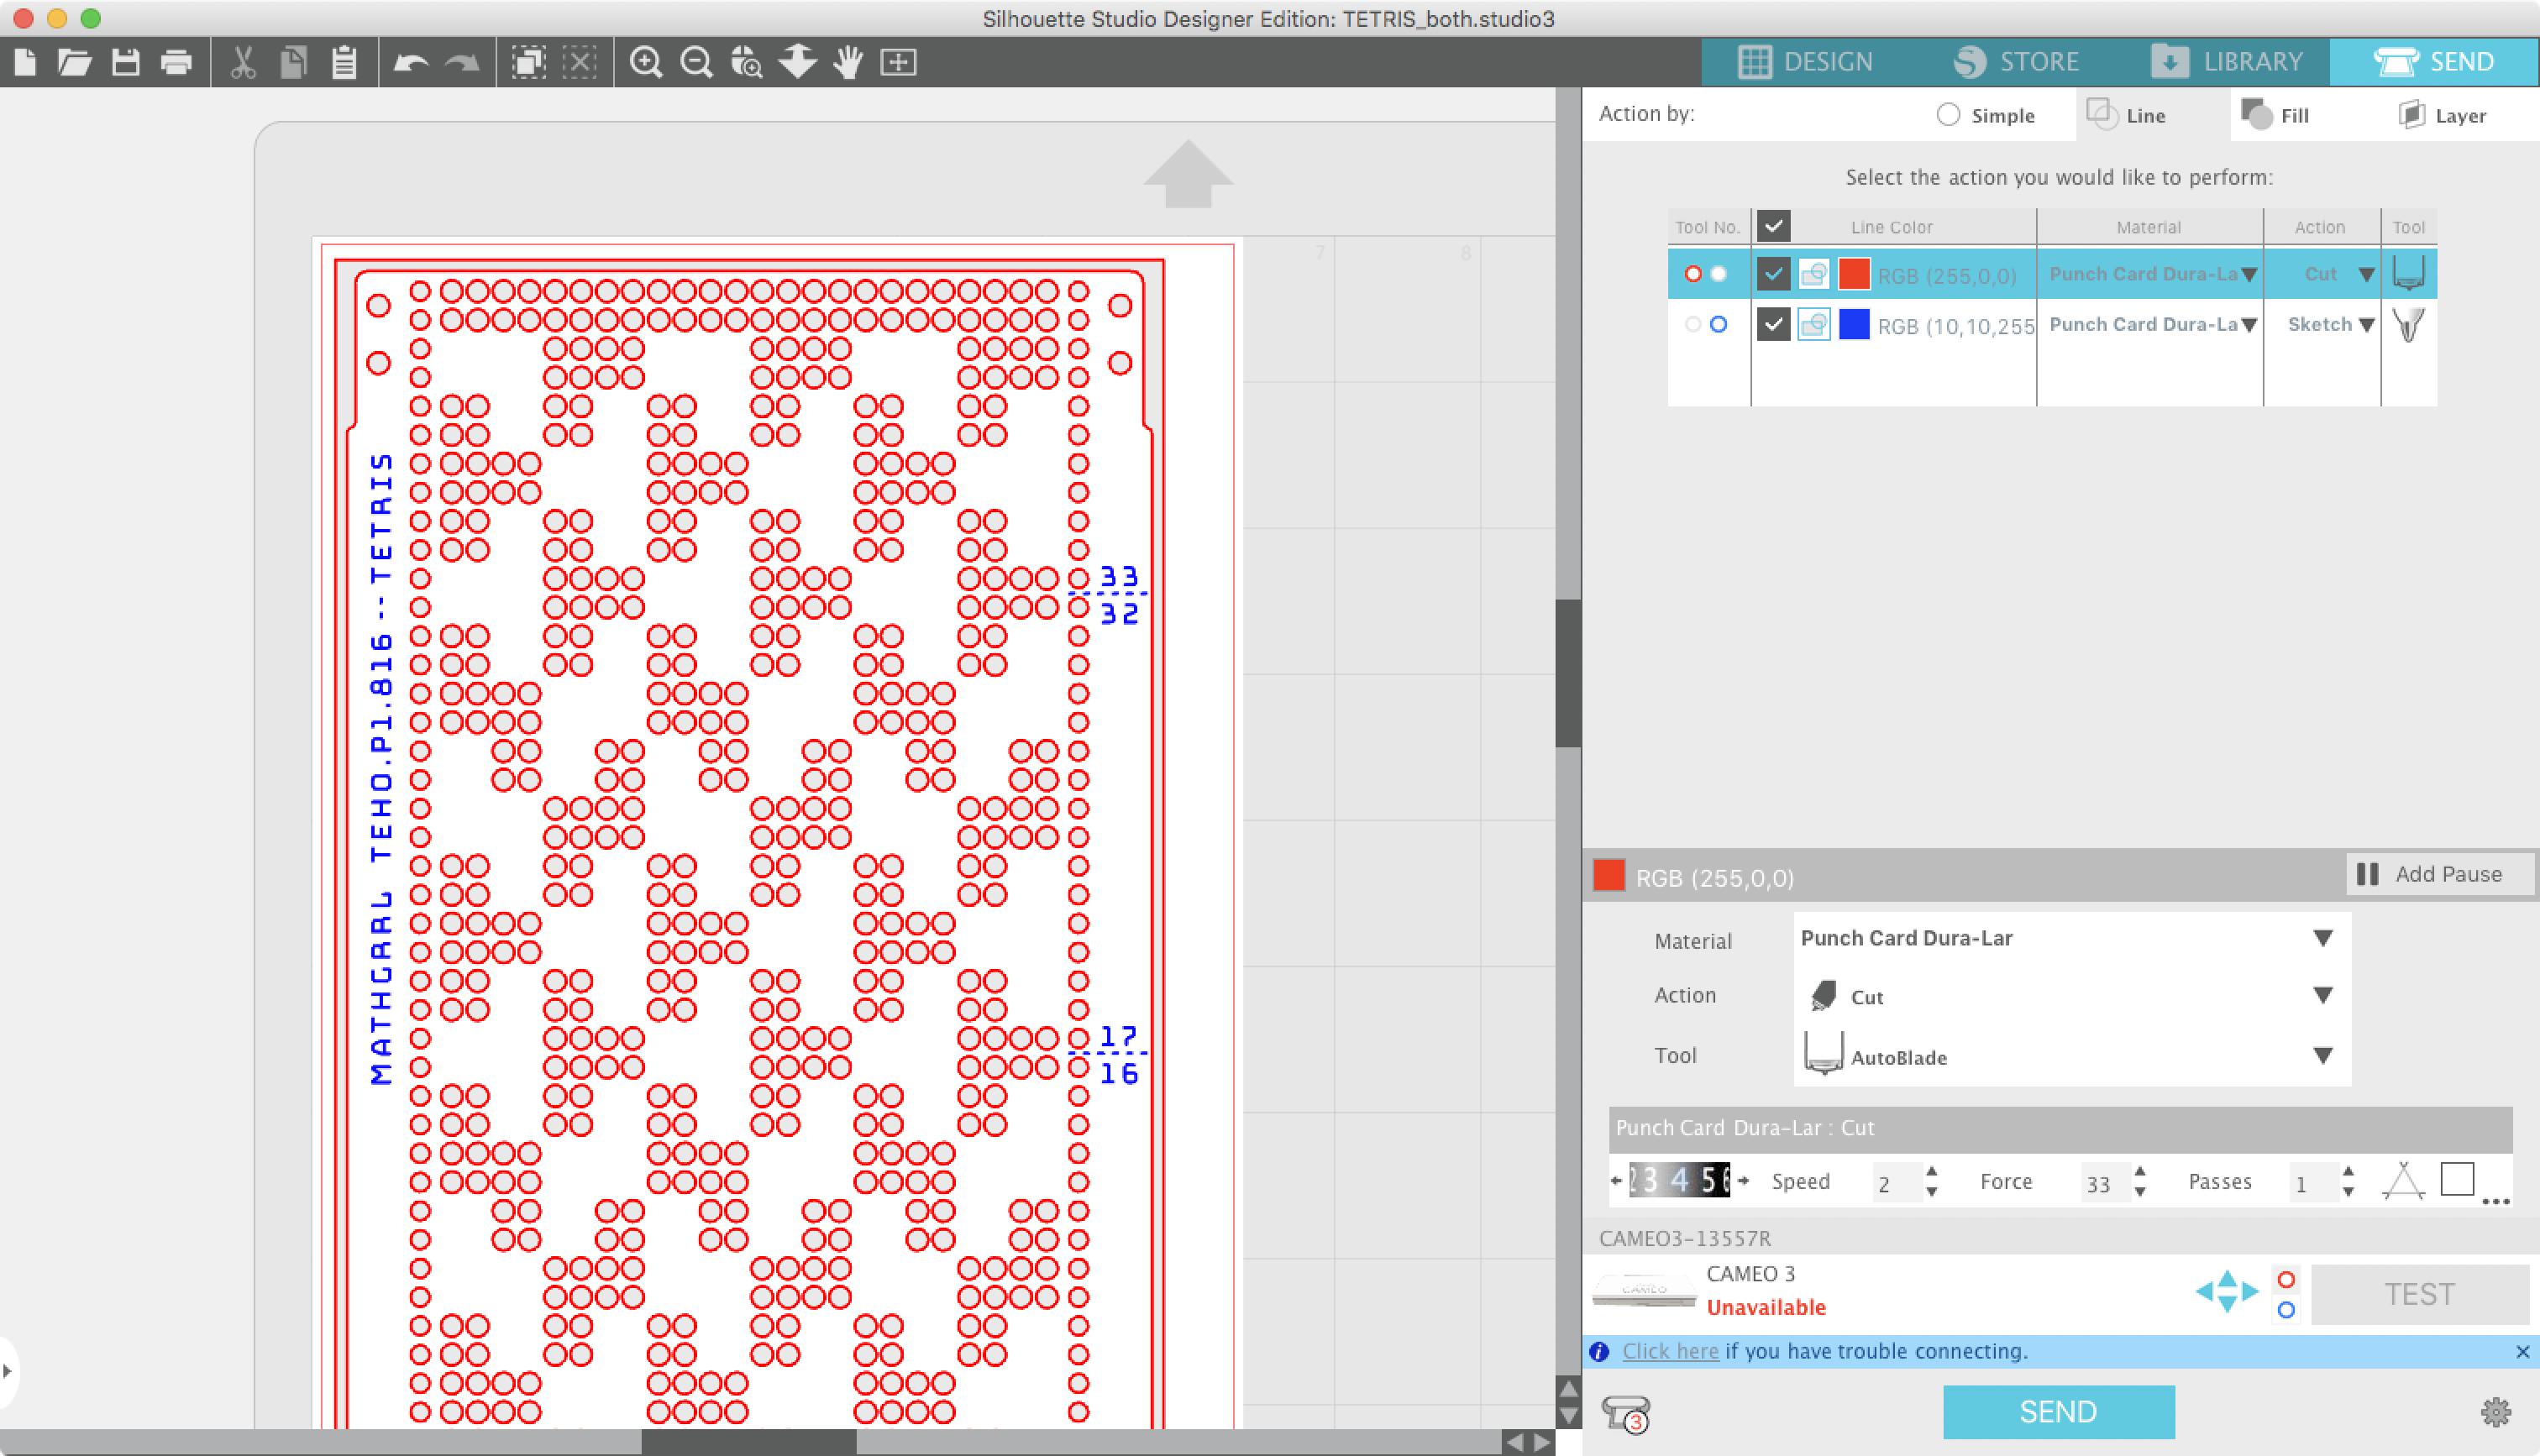Select all objects

(x=528, y=62)
